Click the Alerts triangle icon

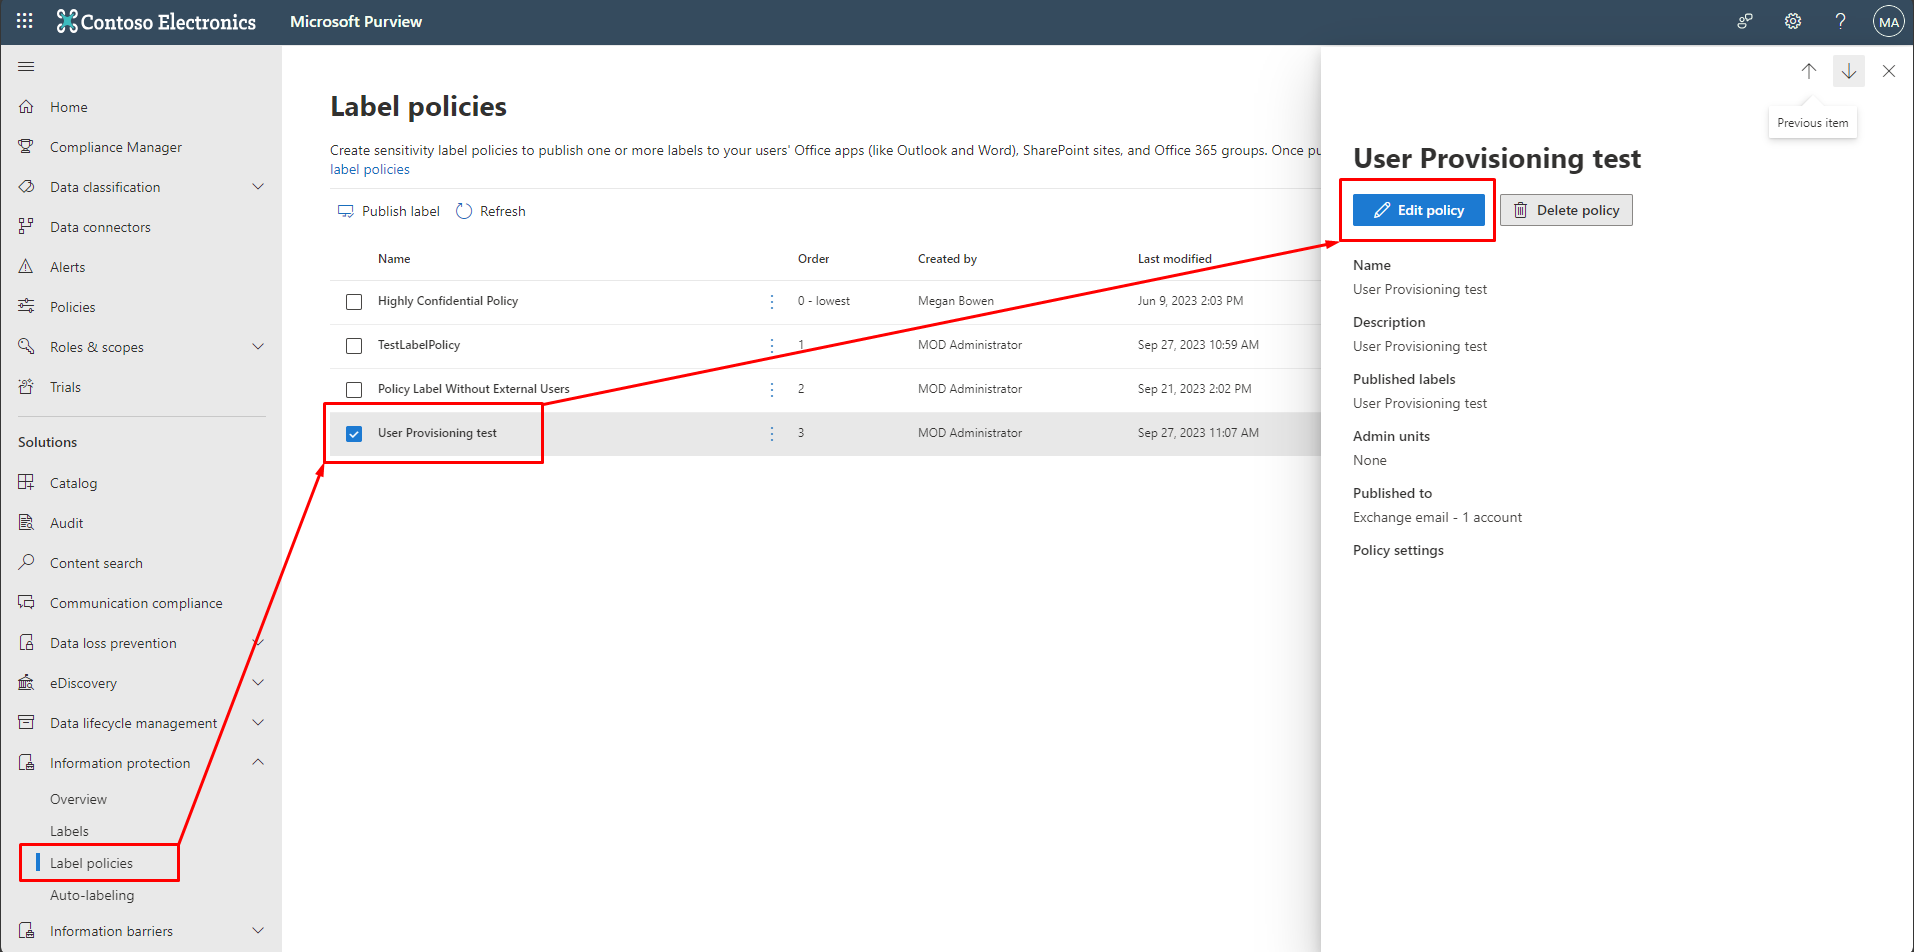click(x=26, y=267)
